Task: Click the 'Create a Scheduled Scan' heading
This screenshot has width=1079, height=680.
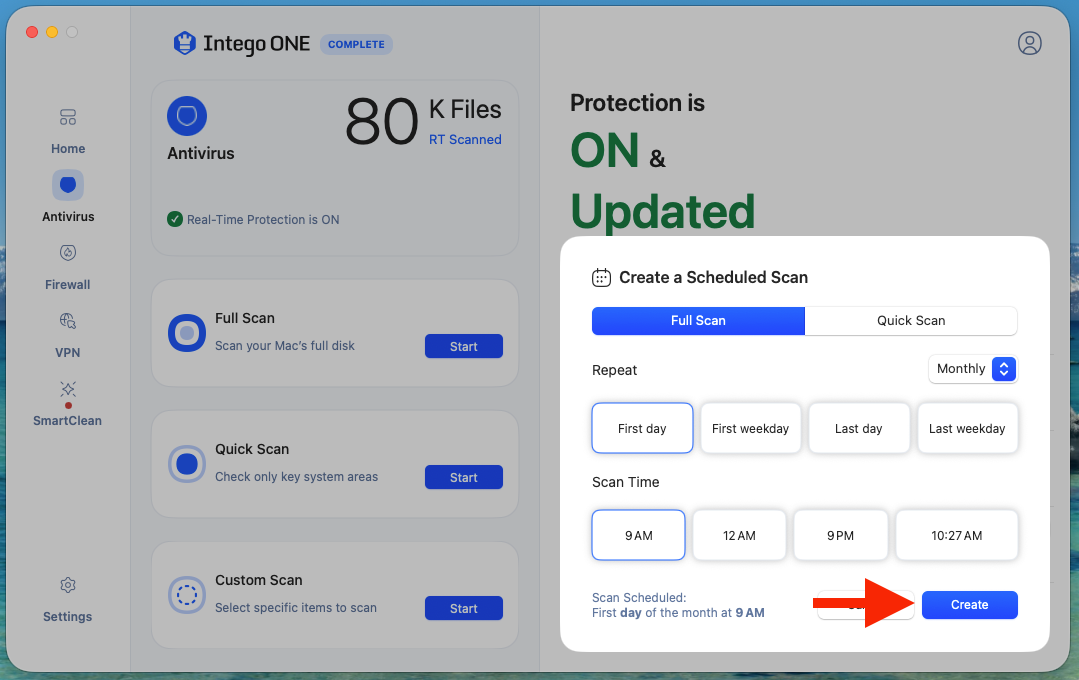Action: pos(714,277)
